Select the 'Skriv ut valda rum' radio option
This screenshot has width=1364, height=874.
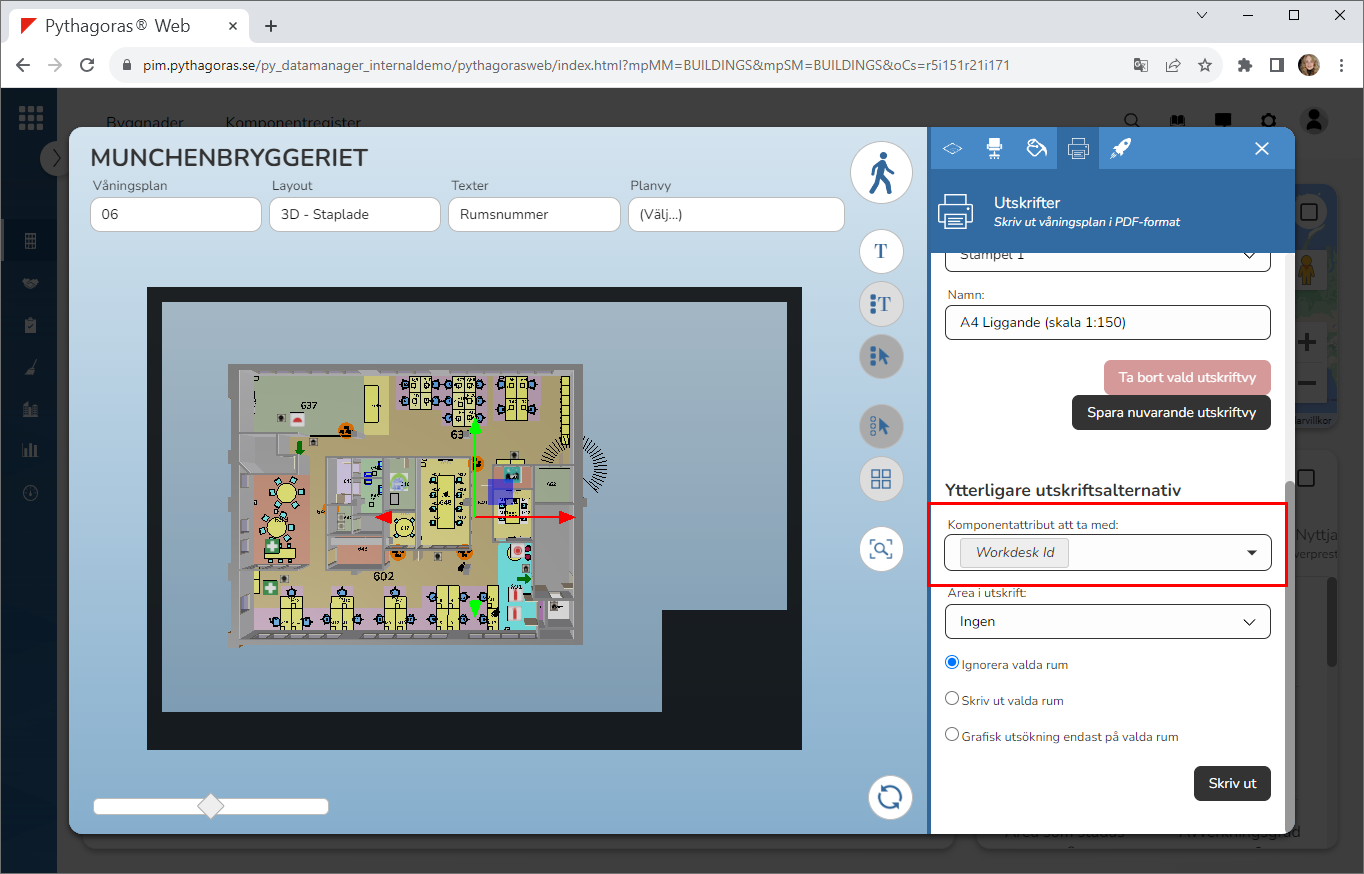click(x=952, y=699)
